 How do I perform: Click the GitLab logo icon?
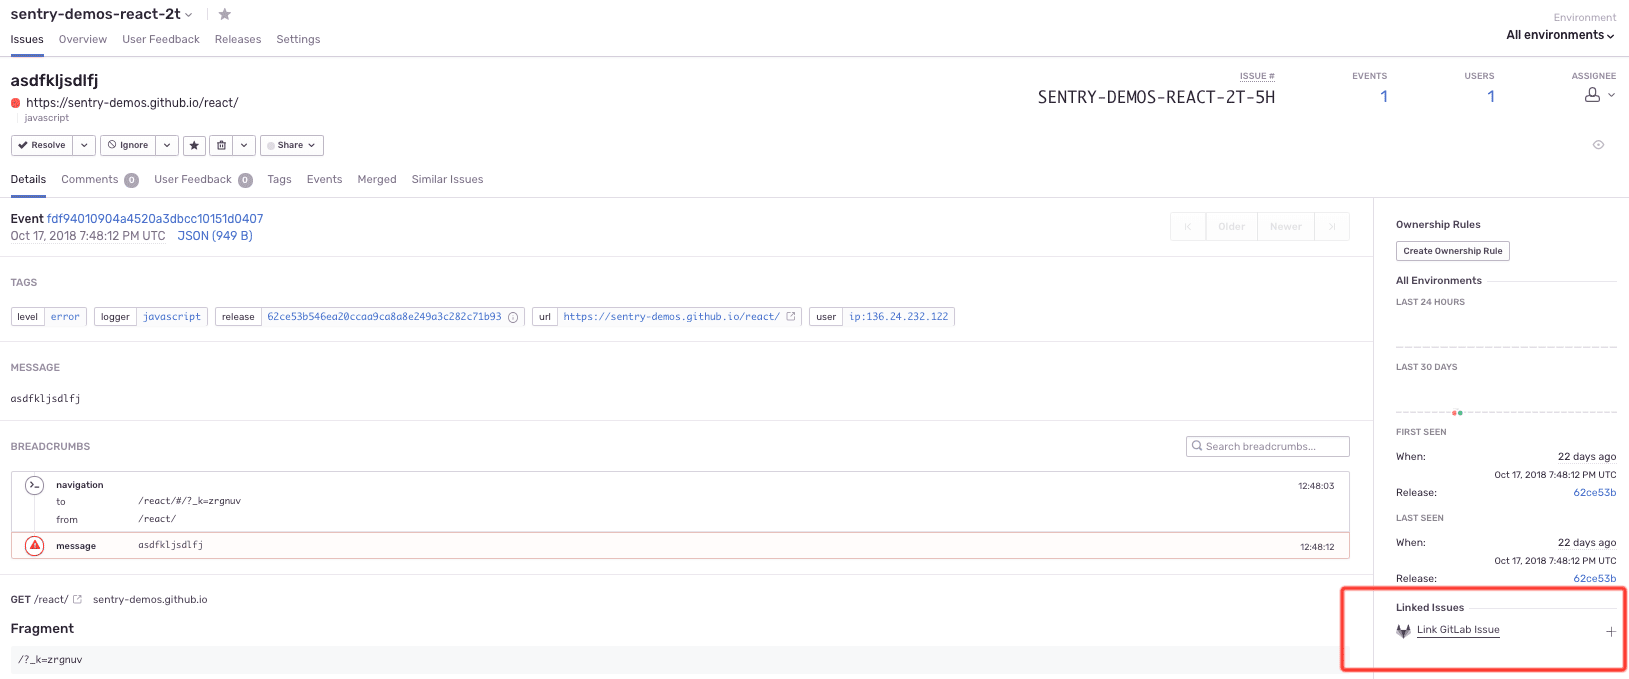click(x=1404, y=630)
